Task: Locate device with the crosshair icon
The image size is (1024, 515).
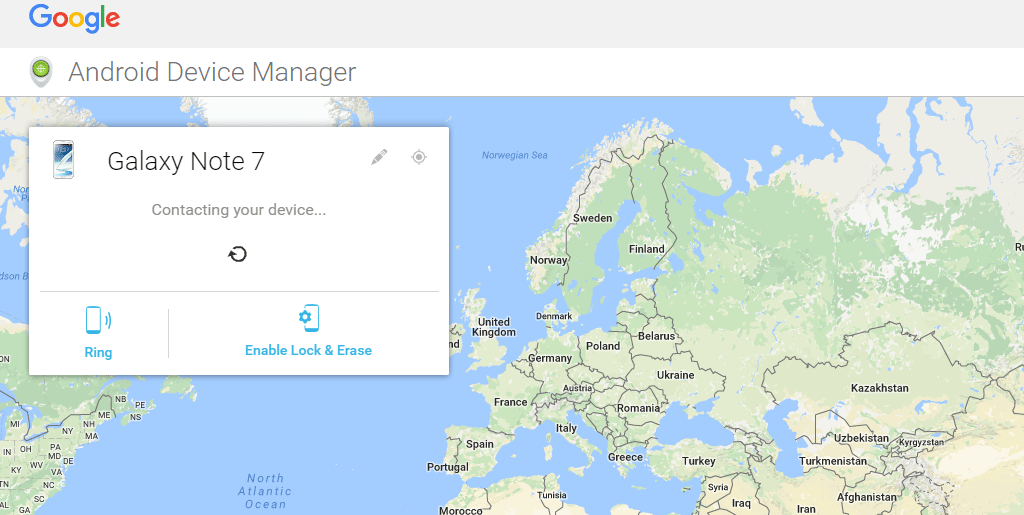Action: (x=419, y=157)
